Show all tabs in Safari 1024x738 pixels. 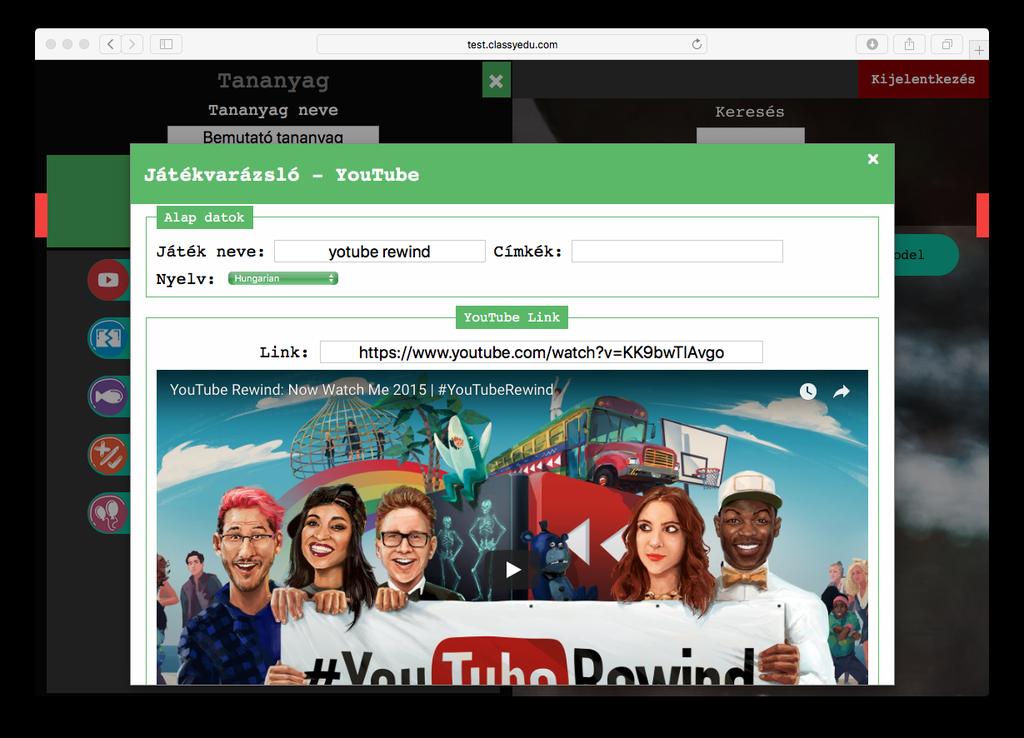point(947,44)
